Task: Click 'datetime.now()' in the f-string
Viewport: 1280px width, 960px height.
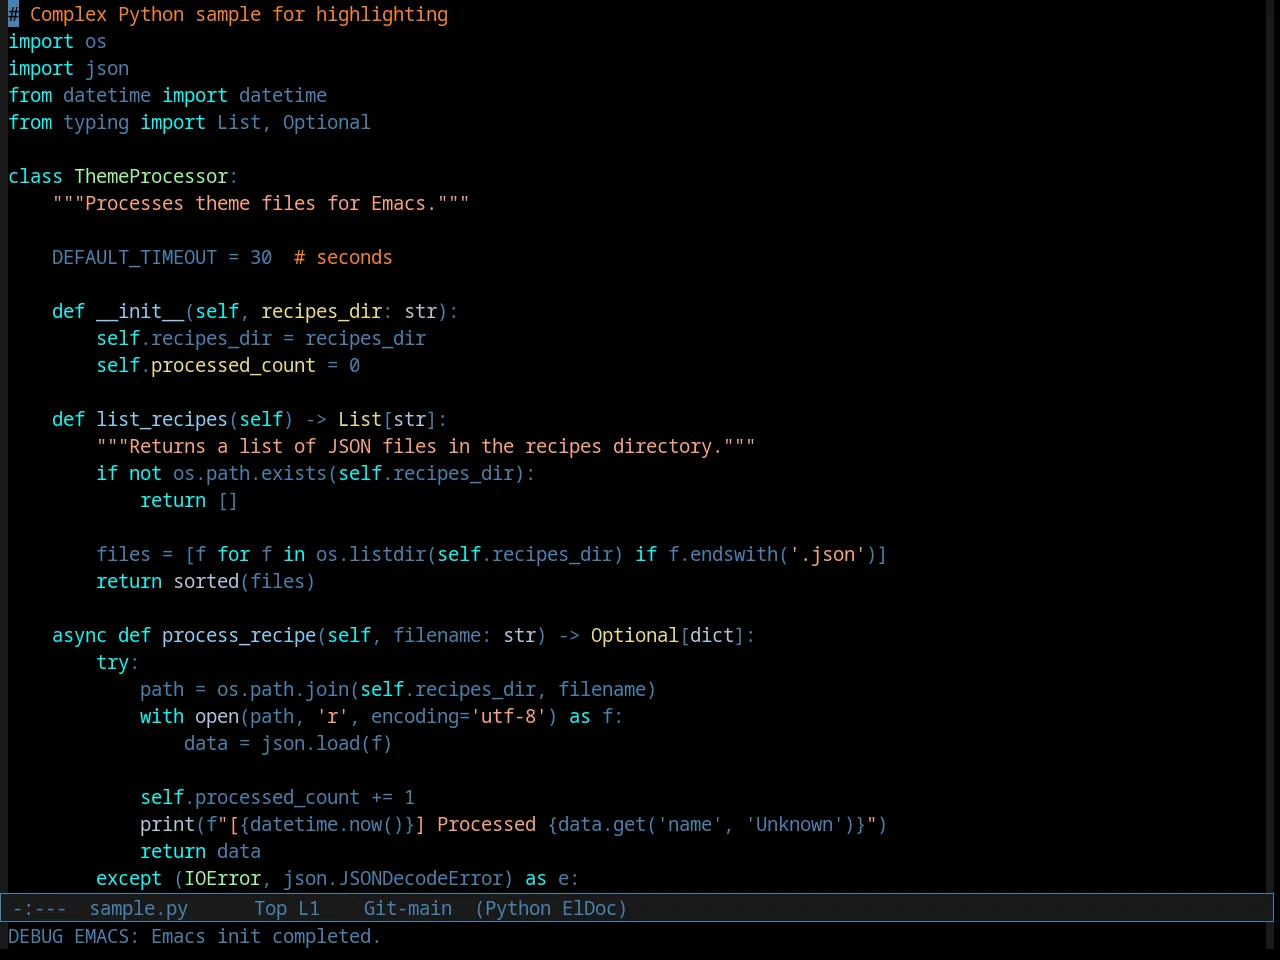Action: click(327, 824)
